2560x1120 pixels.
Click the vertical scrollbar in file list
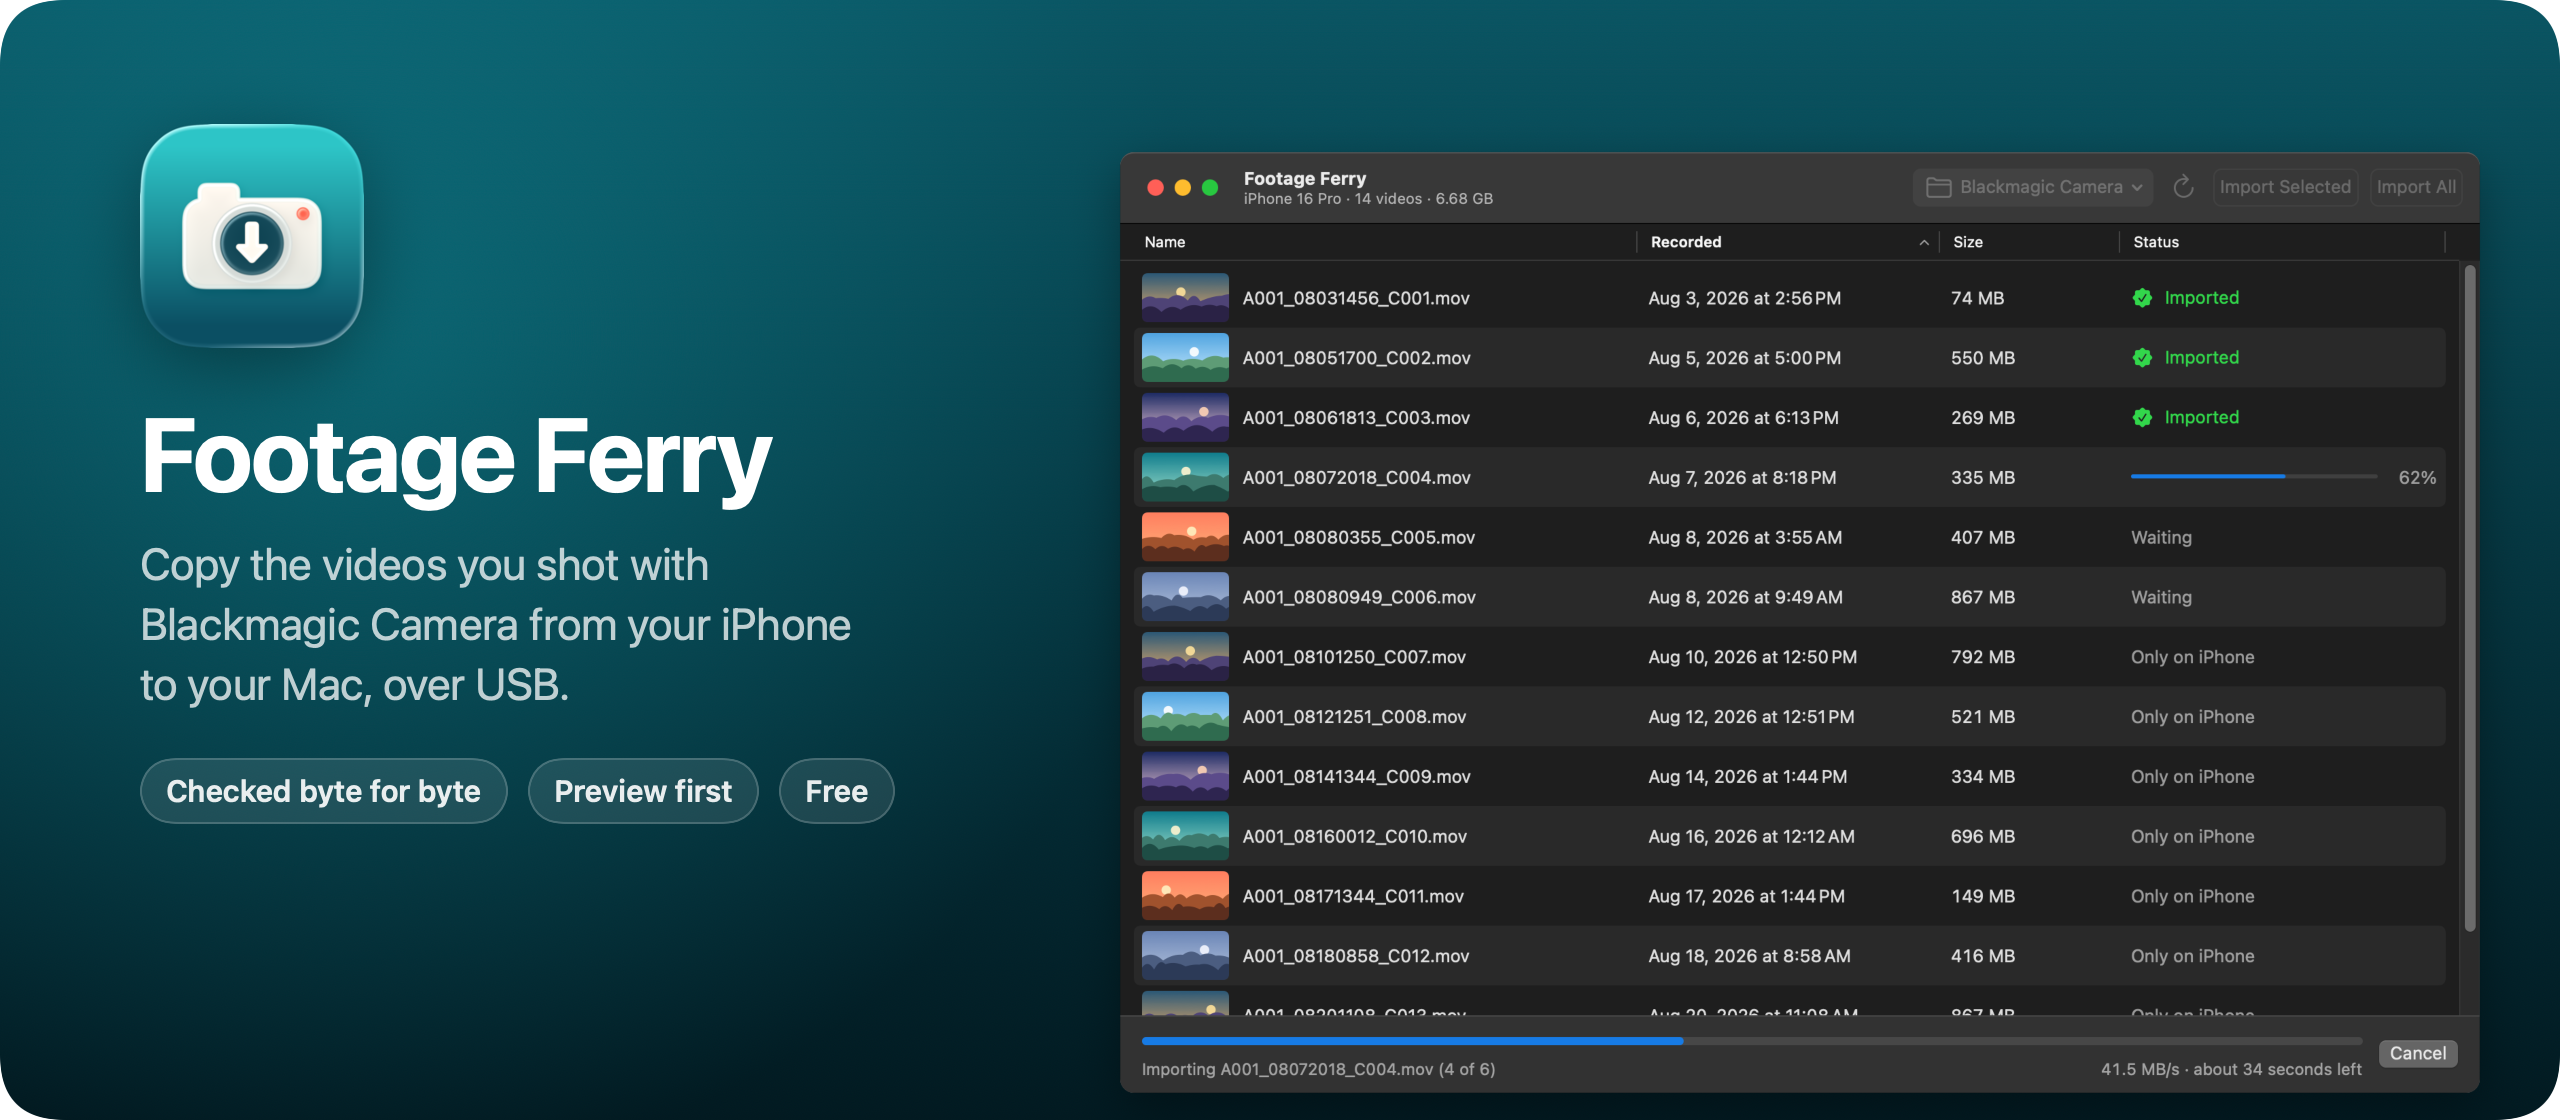(x=2469, y=598)
